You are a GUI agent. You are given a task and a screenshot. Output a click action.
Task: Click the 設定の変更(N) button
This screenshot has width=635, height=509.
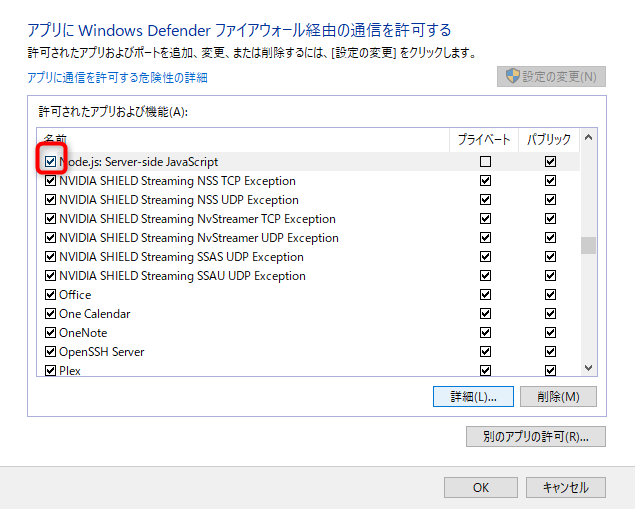pos(551,77)
